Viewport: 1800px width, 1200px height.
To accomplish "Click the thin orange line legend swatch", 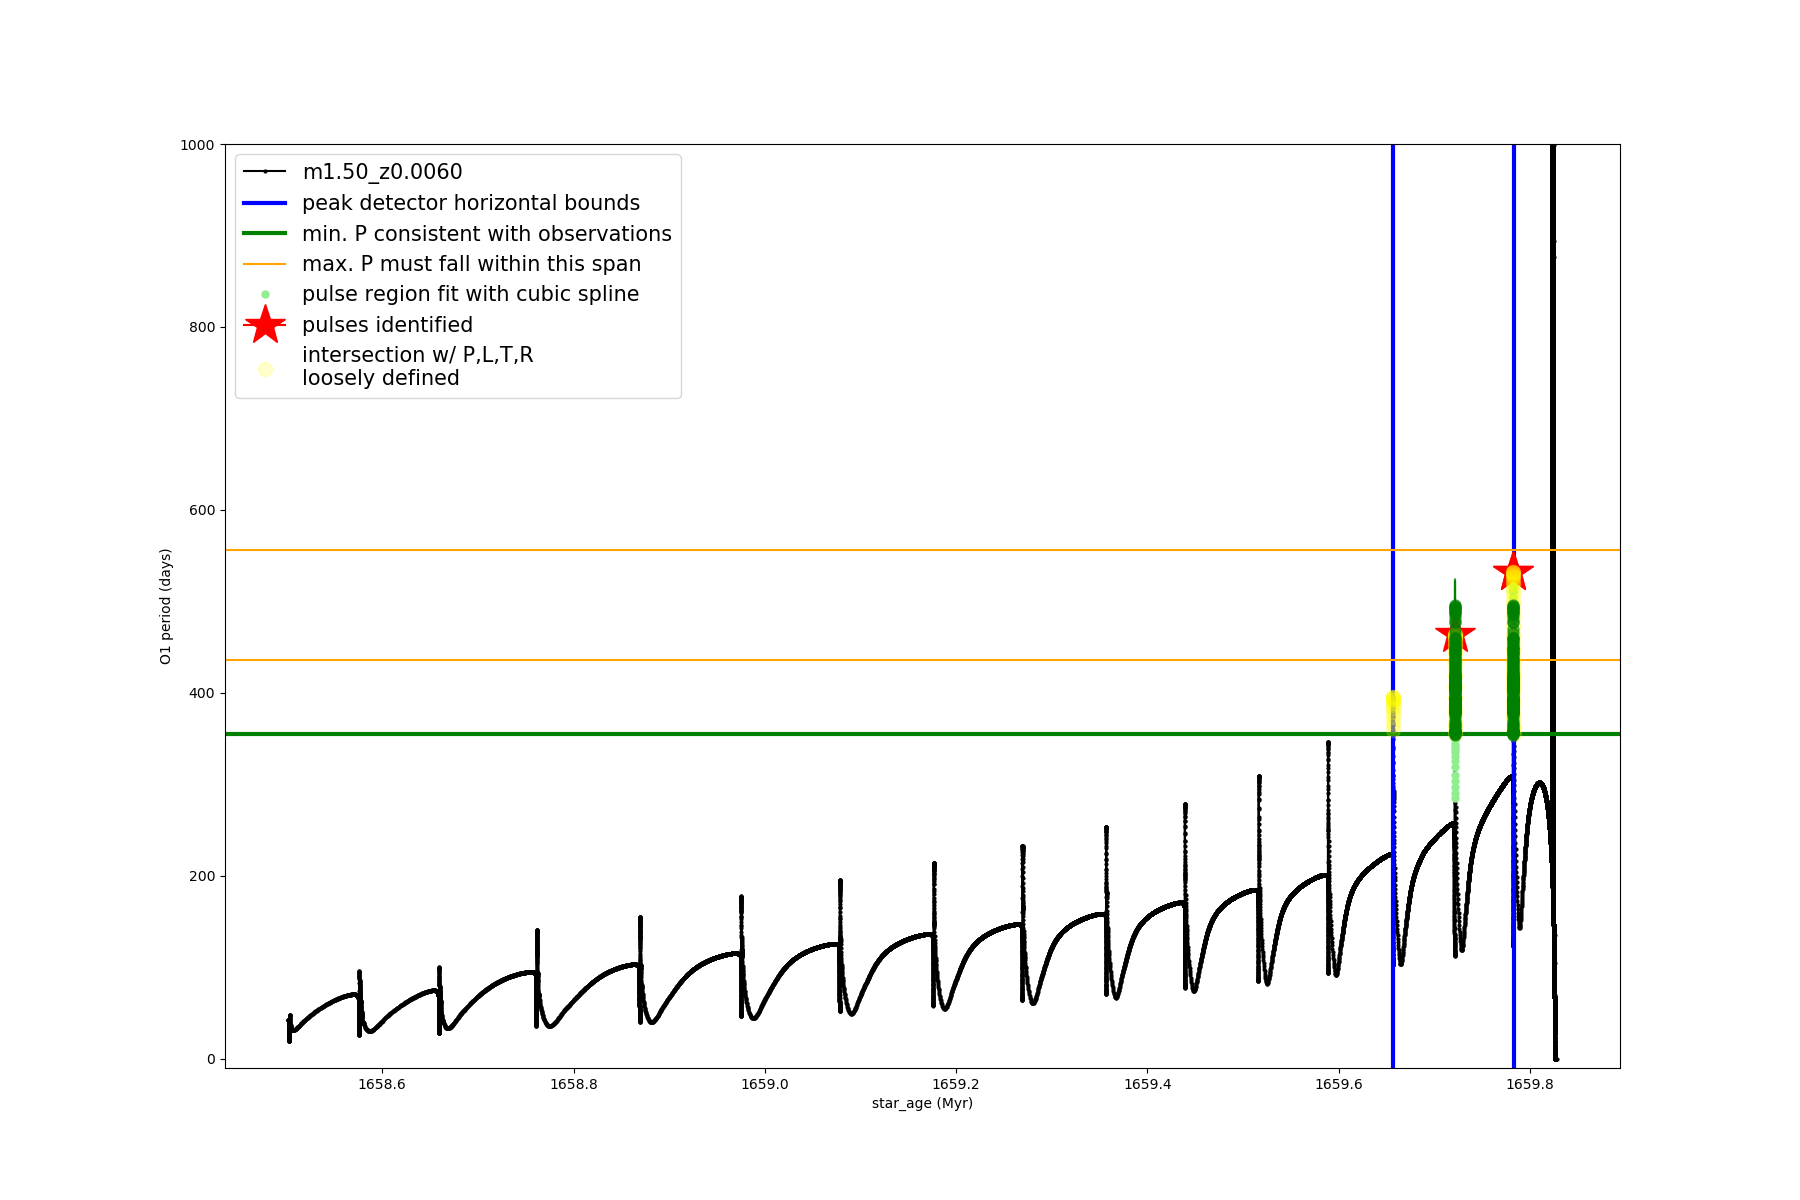I will click(265, 264).
